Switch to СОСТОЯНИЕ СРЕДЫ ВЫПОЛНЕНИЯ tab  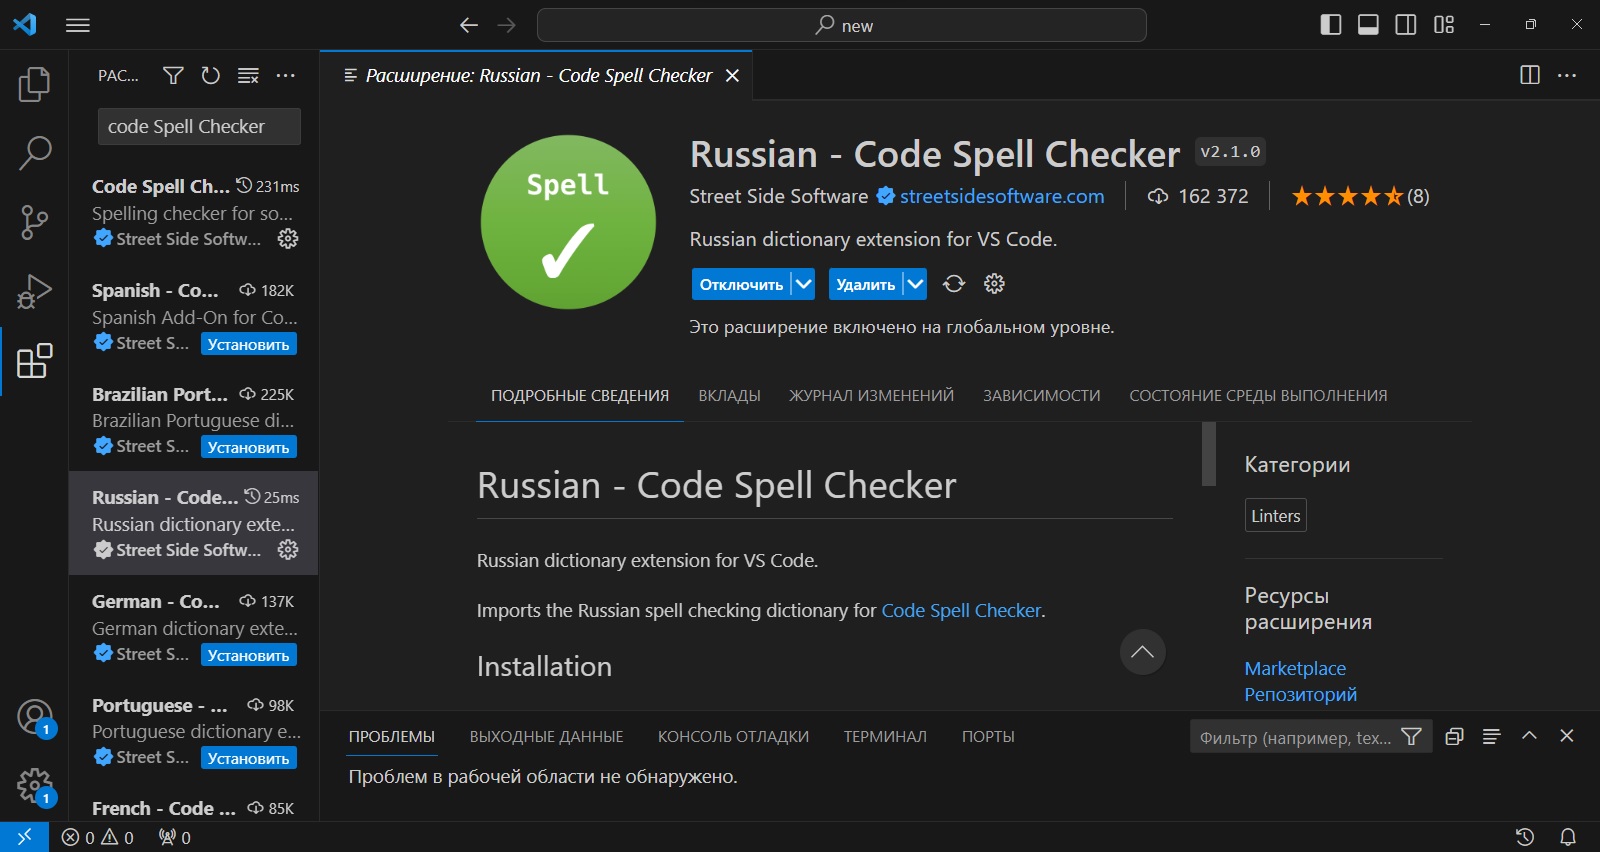1258,396
